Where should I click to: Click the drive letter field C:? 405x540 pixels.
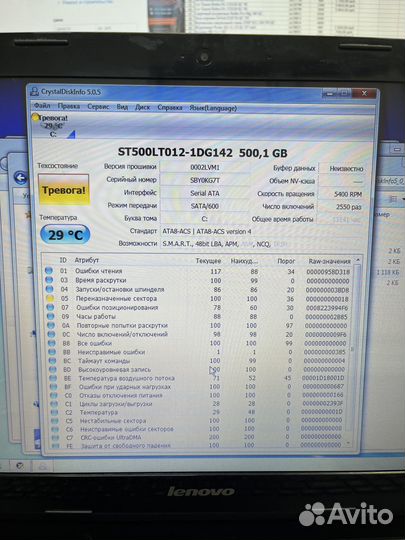tap(205, 219)
